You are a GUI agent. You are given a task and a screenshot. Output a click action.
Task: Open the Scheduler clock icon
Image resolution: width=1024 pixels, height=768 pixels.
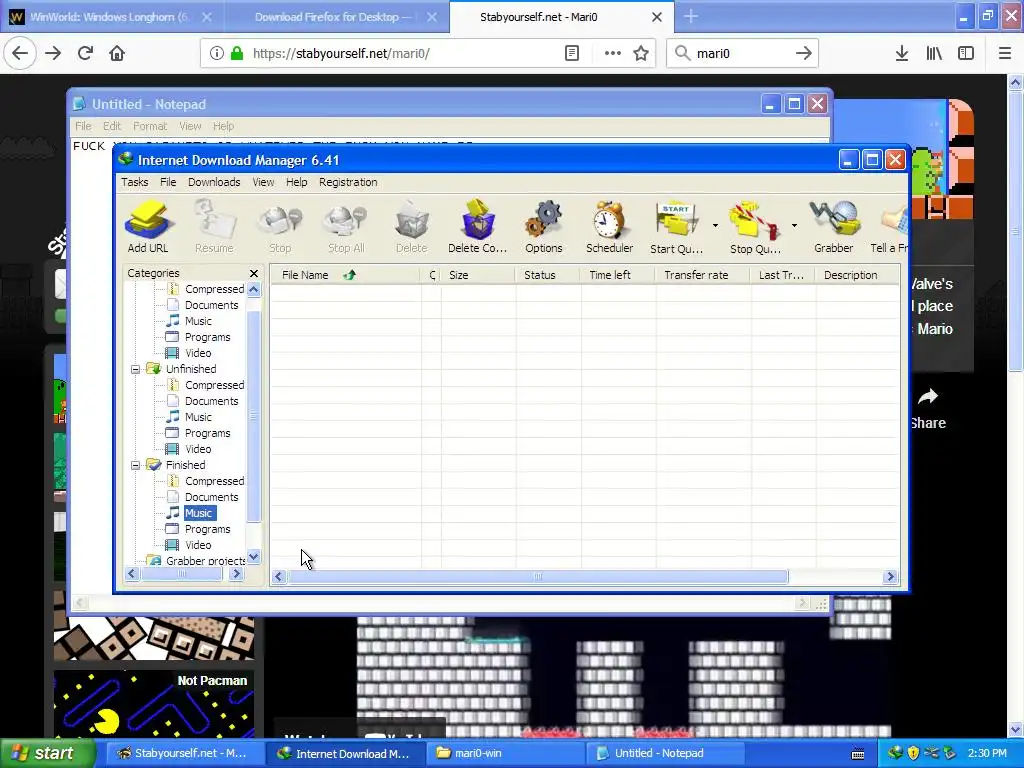click(609, 226)
